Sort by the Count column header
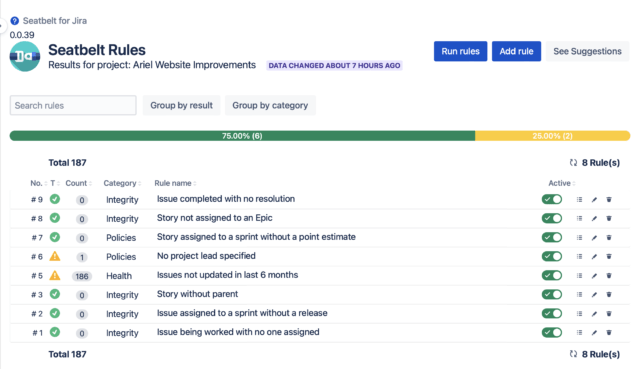This screenshot has height=369, width=640. tap(78, 183)
